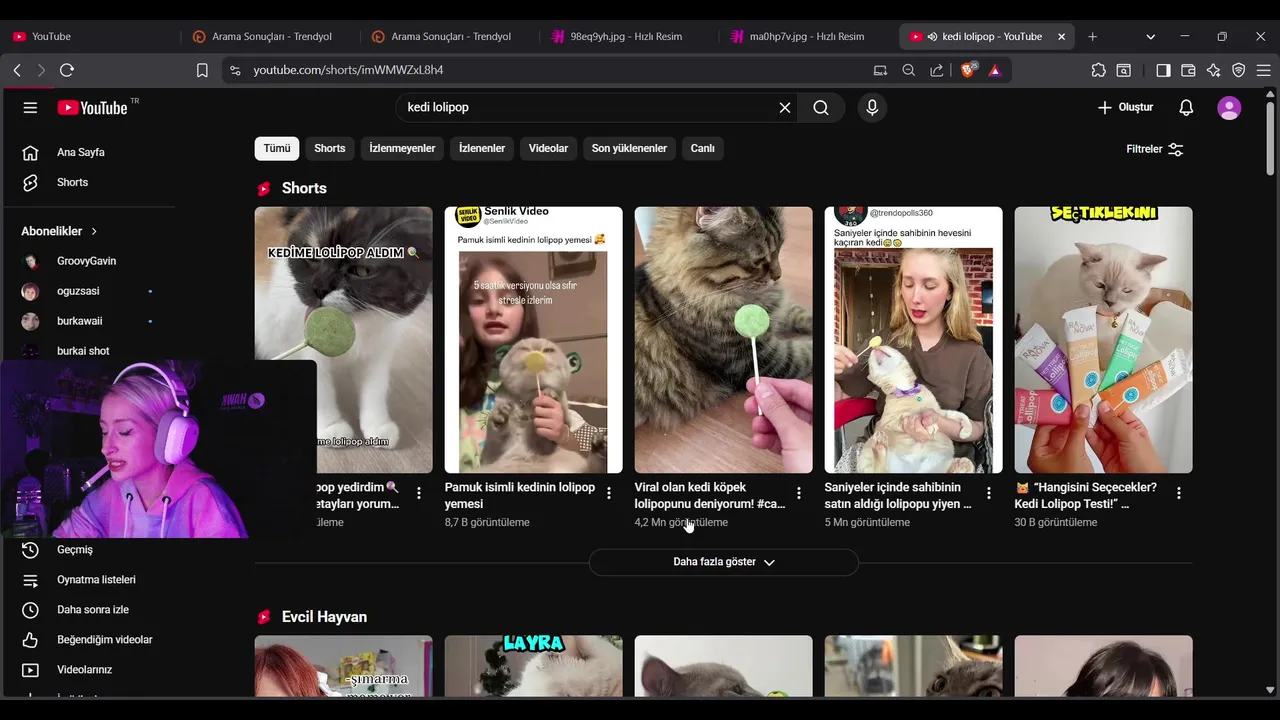Screen dimensions: 1280x720
Task: Go forward with browser forward arrow
Action: 41,70
